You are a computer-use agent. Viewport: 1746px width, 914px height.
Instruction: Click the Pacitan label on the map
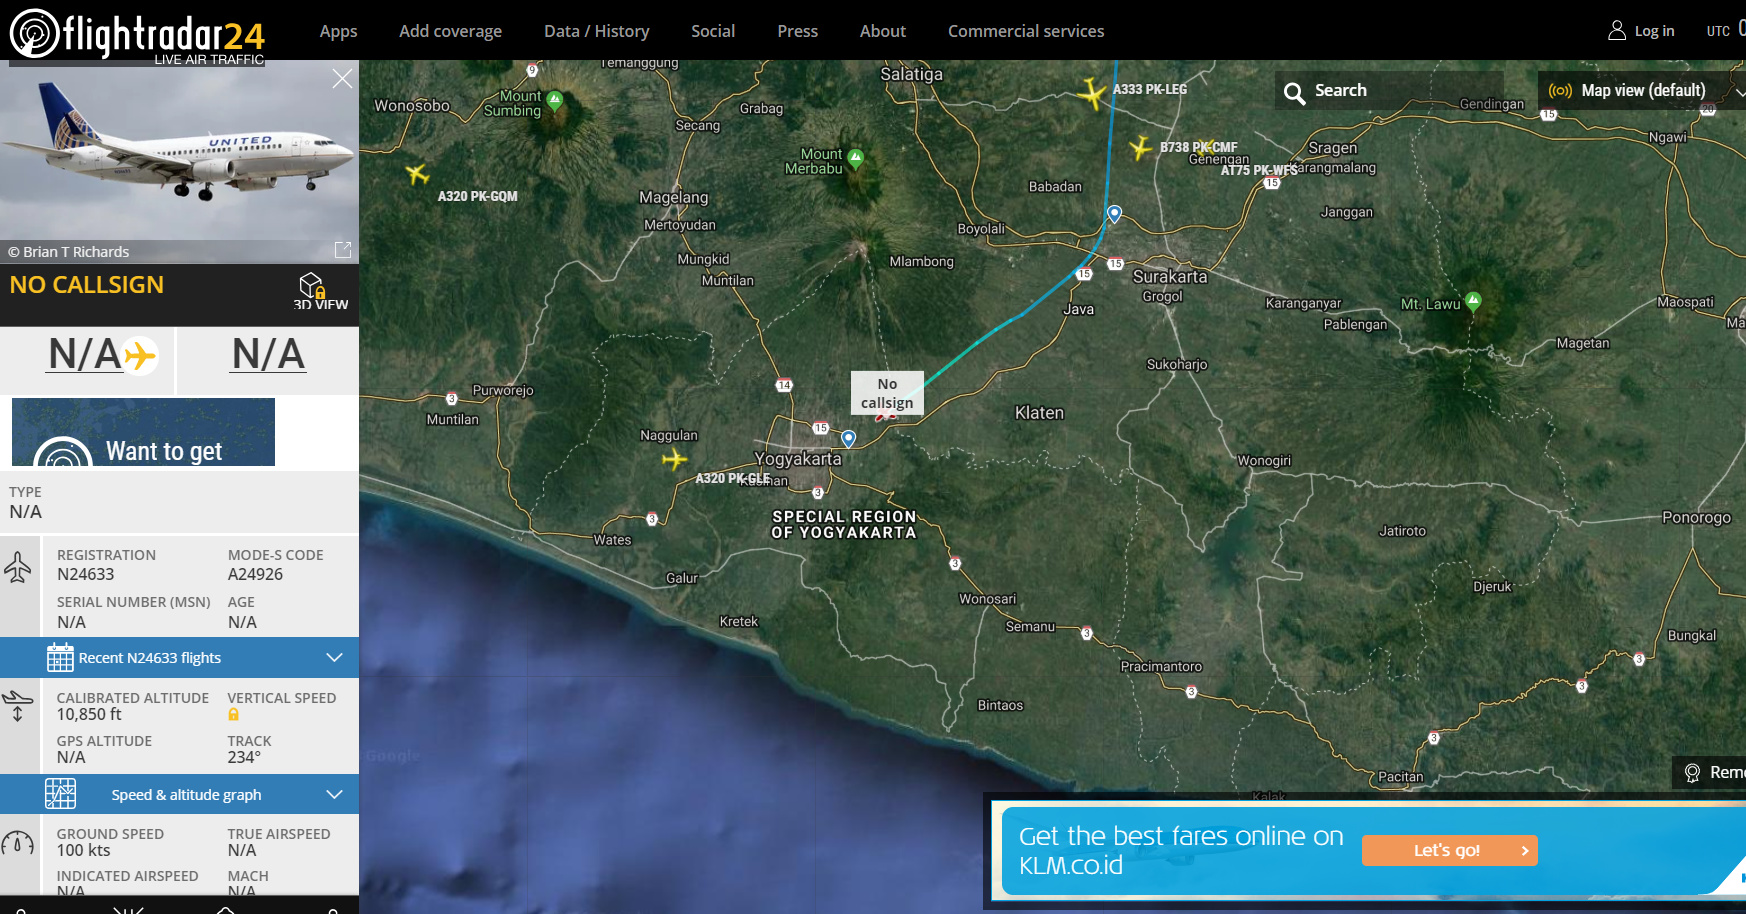pyautogui.click(x=1400, y=776)
